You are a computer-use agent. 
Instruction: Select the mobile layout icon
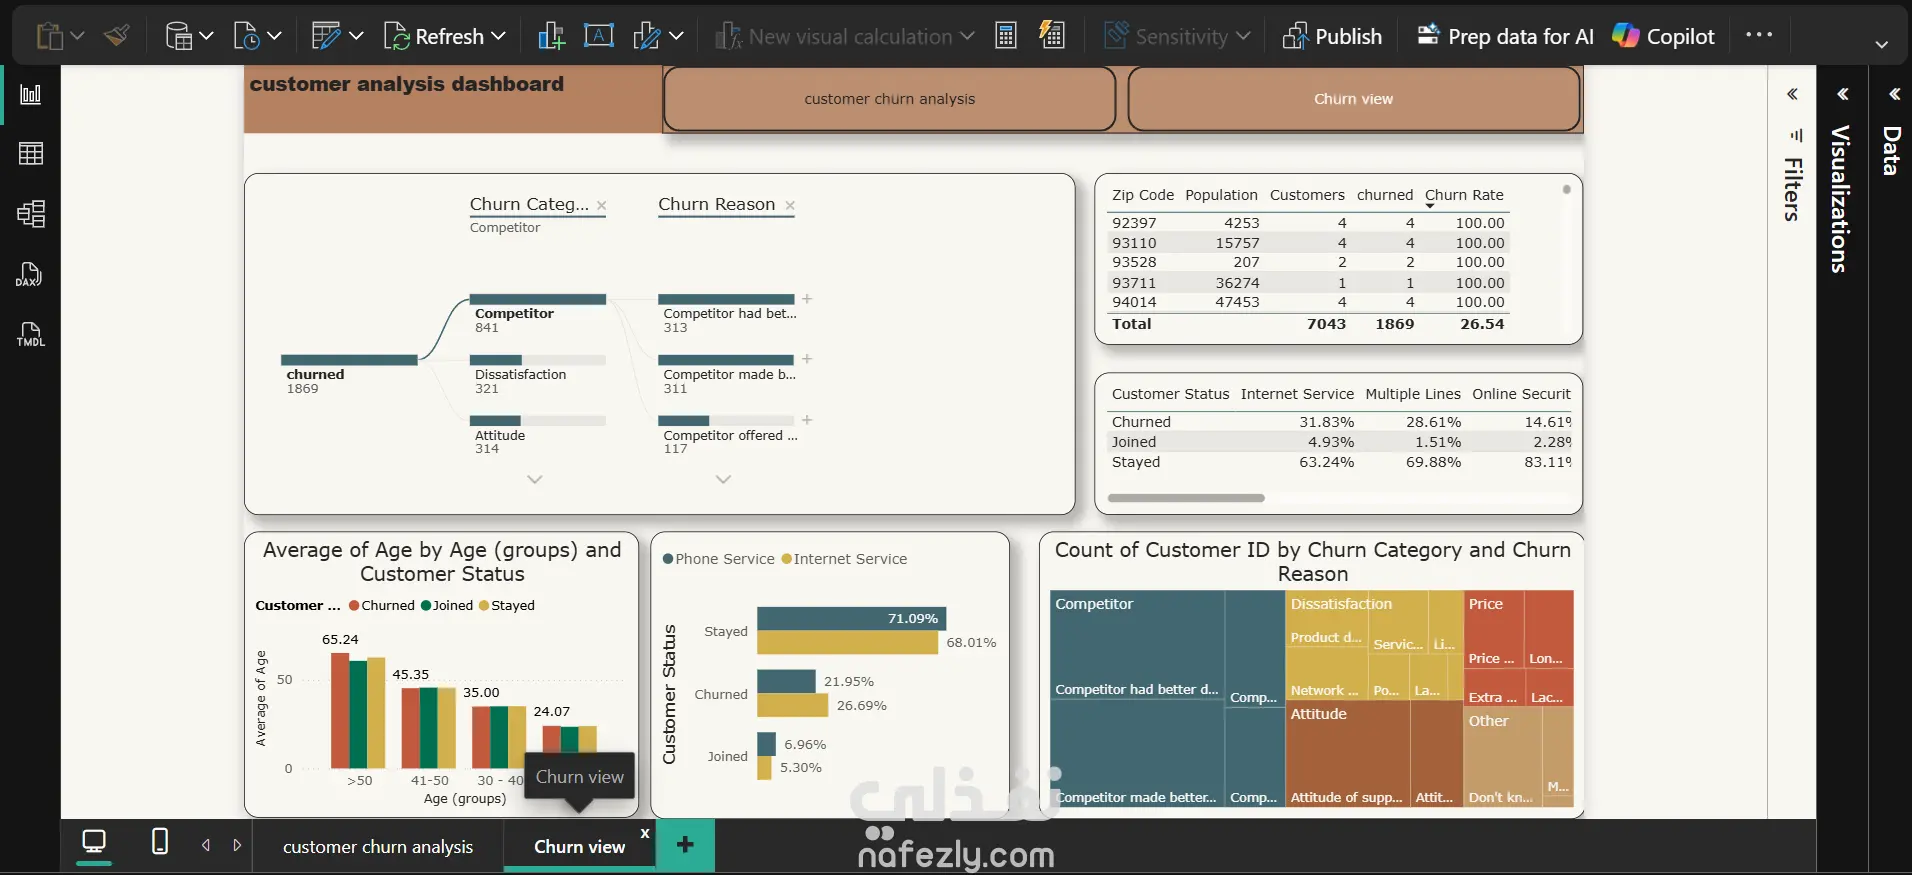160,842
